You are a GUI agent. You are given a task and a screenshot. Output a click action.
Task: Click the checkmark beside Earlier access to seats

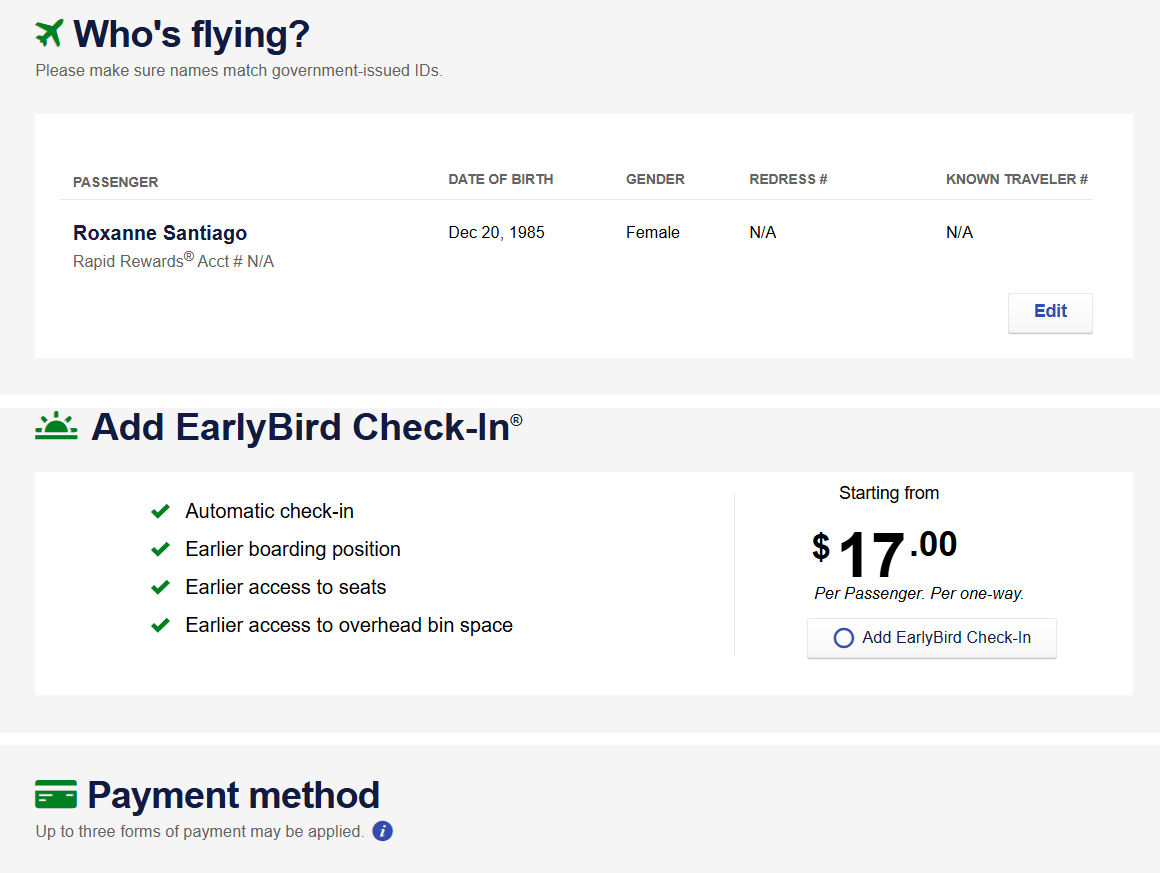(x=160, y=588)
